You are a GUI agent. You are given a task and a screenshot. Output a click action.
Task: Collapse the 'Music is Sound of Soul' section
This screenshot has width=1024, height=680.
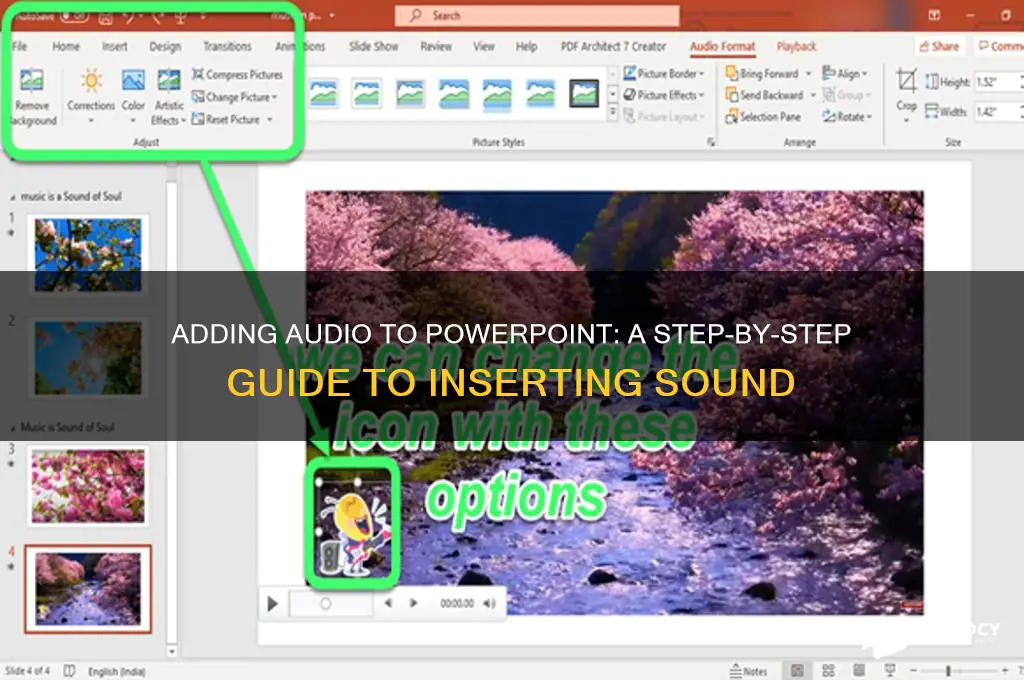click(12, 428)
